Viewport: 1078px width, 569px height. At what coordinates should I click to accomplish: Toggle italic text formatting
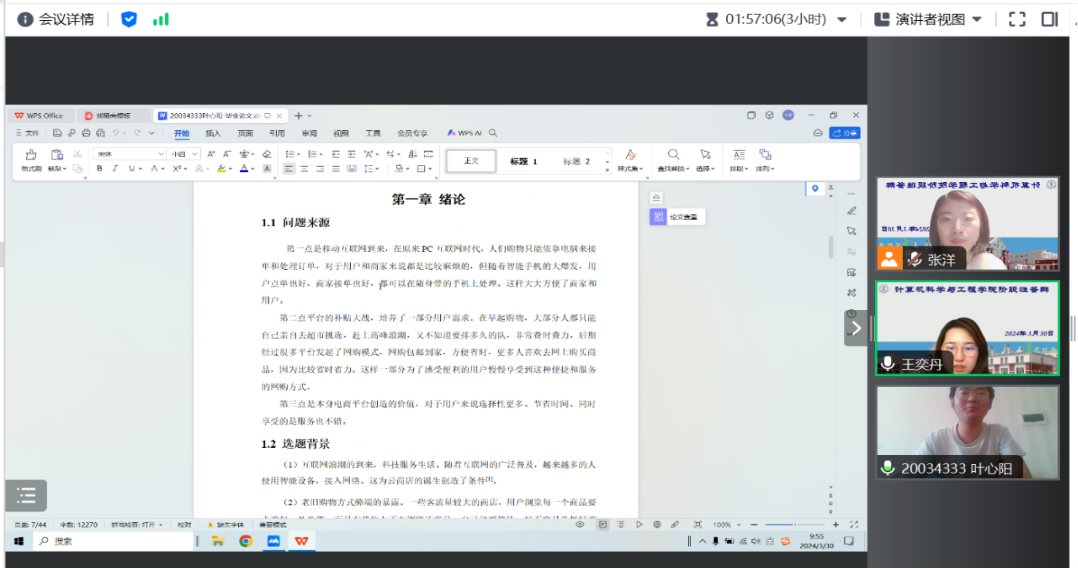(115, 169)
